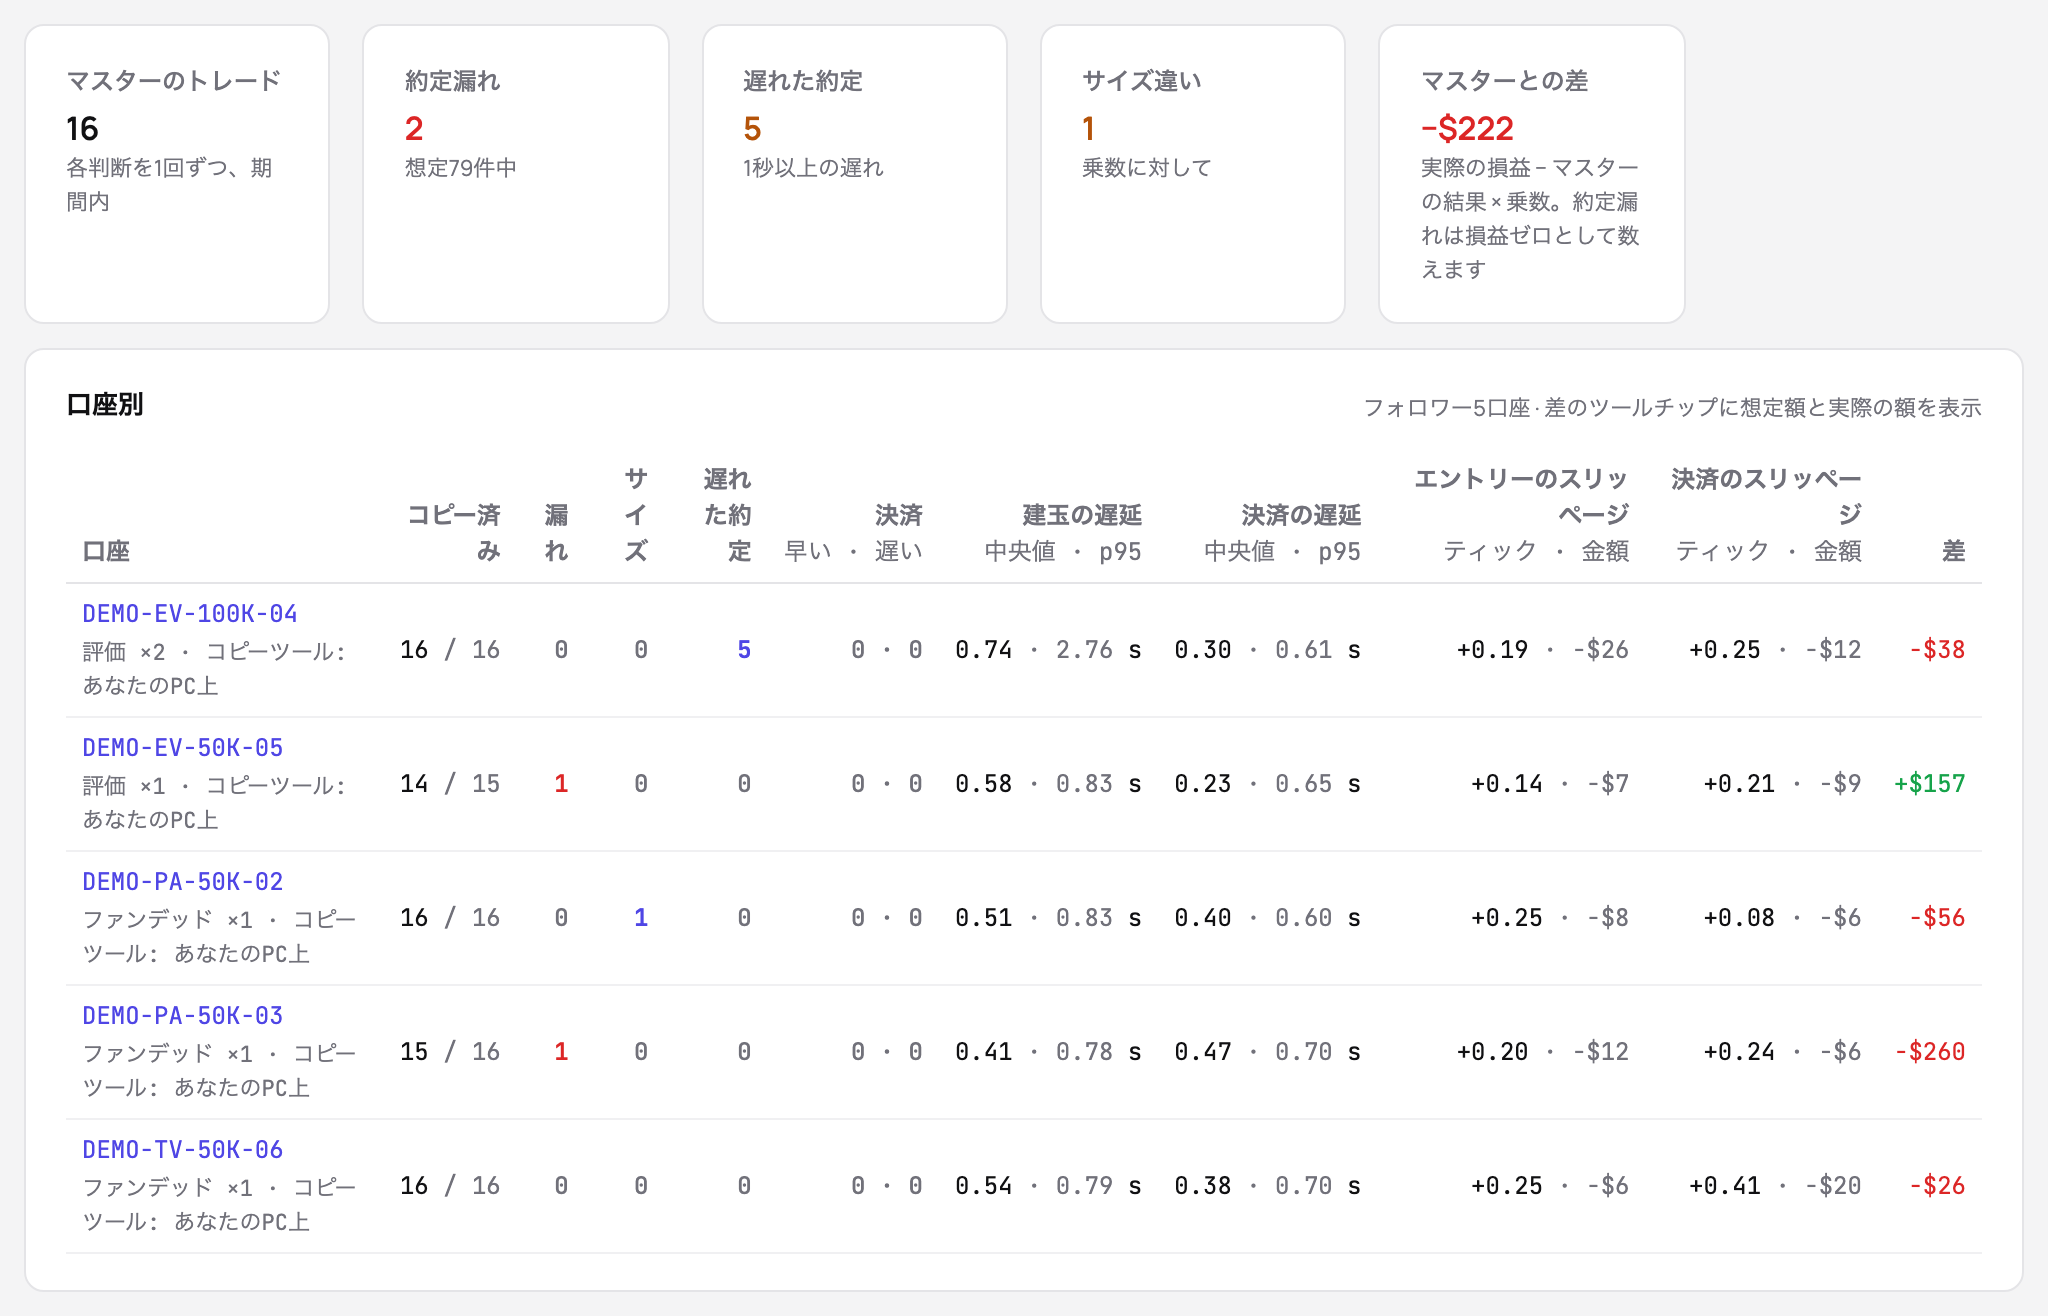Click late fills count 5 for DEMO-EV-100K-04
Viewport: 2048px width, 1316px height.
pos(744,650)
